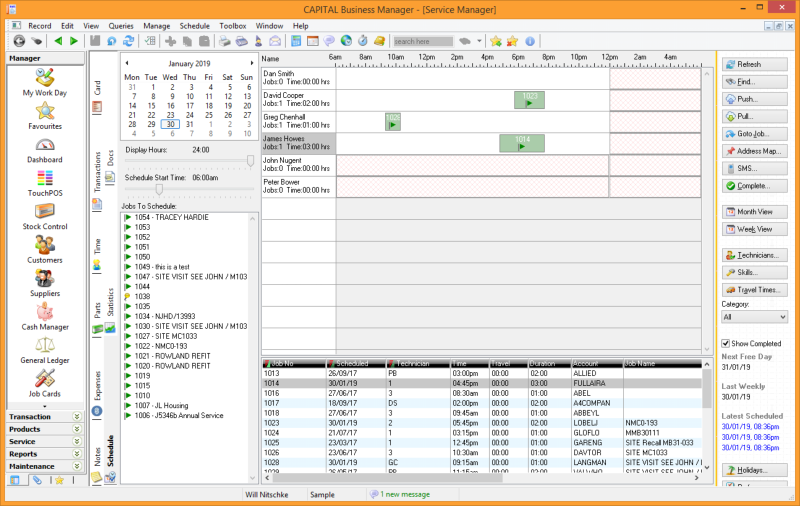Open Job Cards module
800x506 pixels.
(x=45, y=384)
